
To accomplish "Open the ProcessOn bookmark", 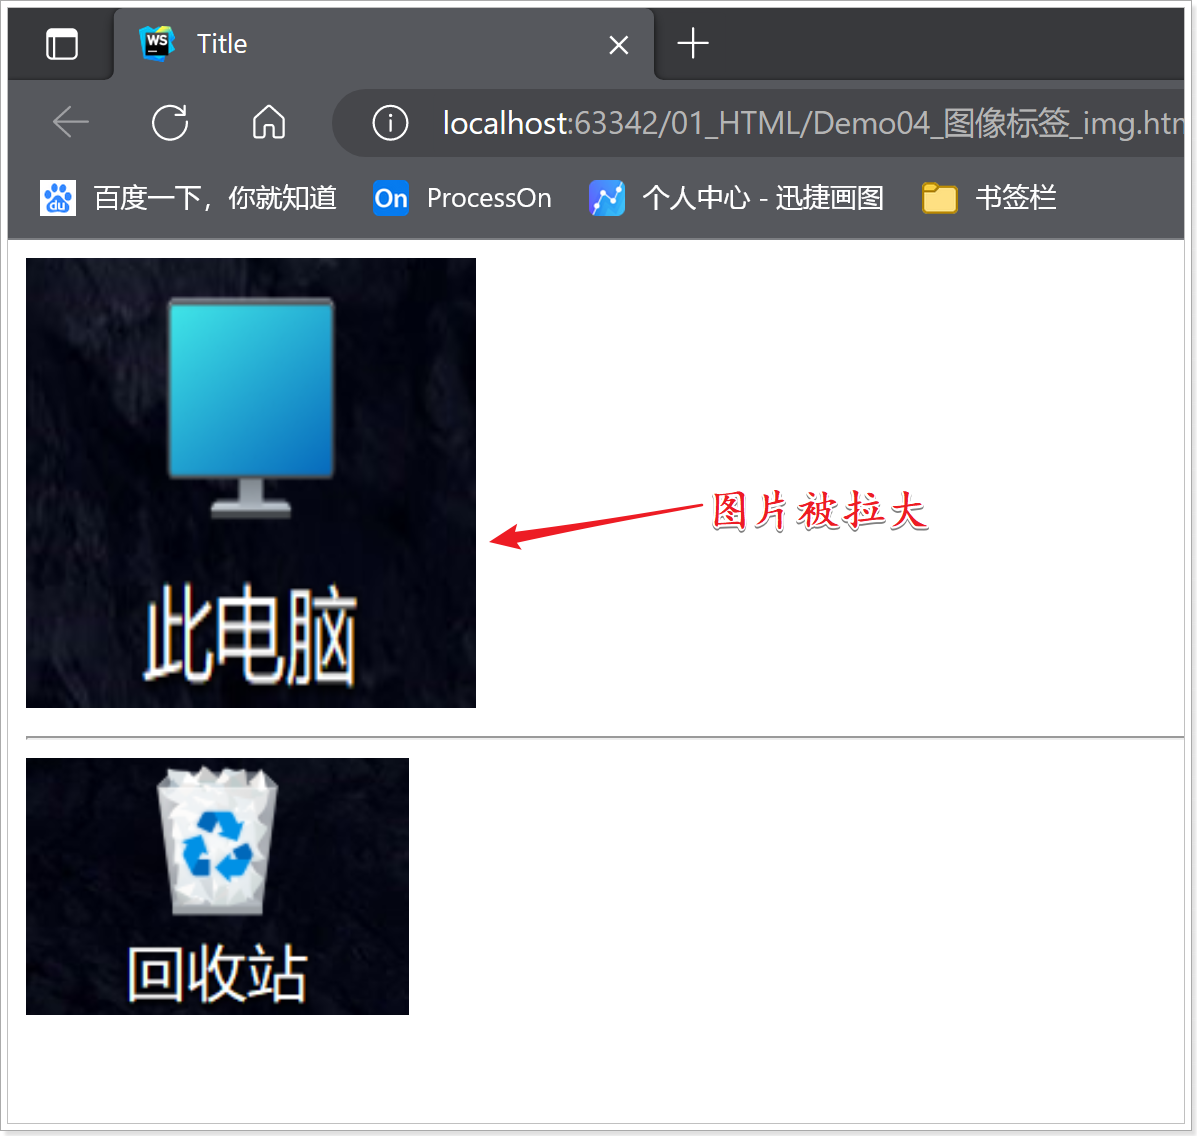I will tap(462, 198).
